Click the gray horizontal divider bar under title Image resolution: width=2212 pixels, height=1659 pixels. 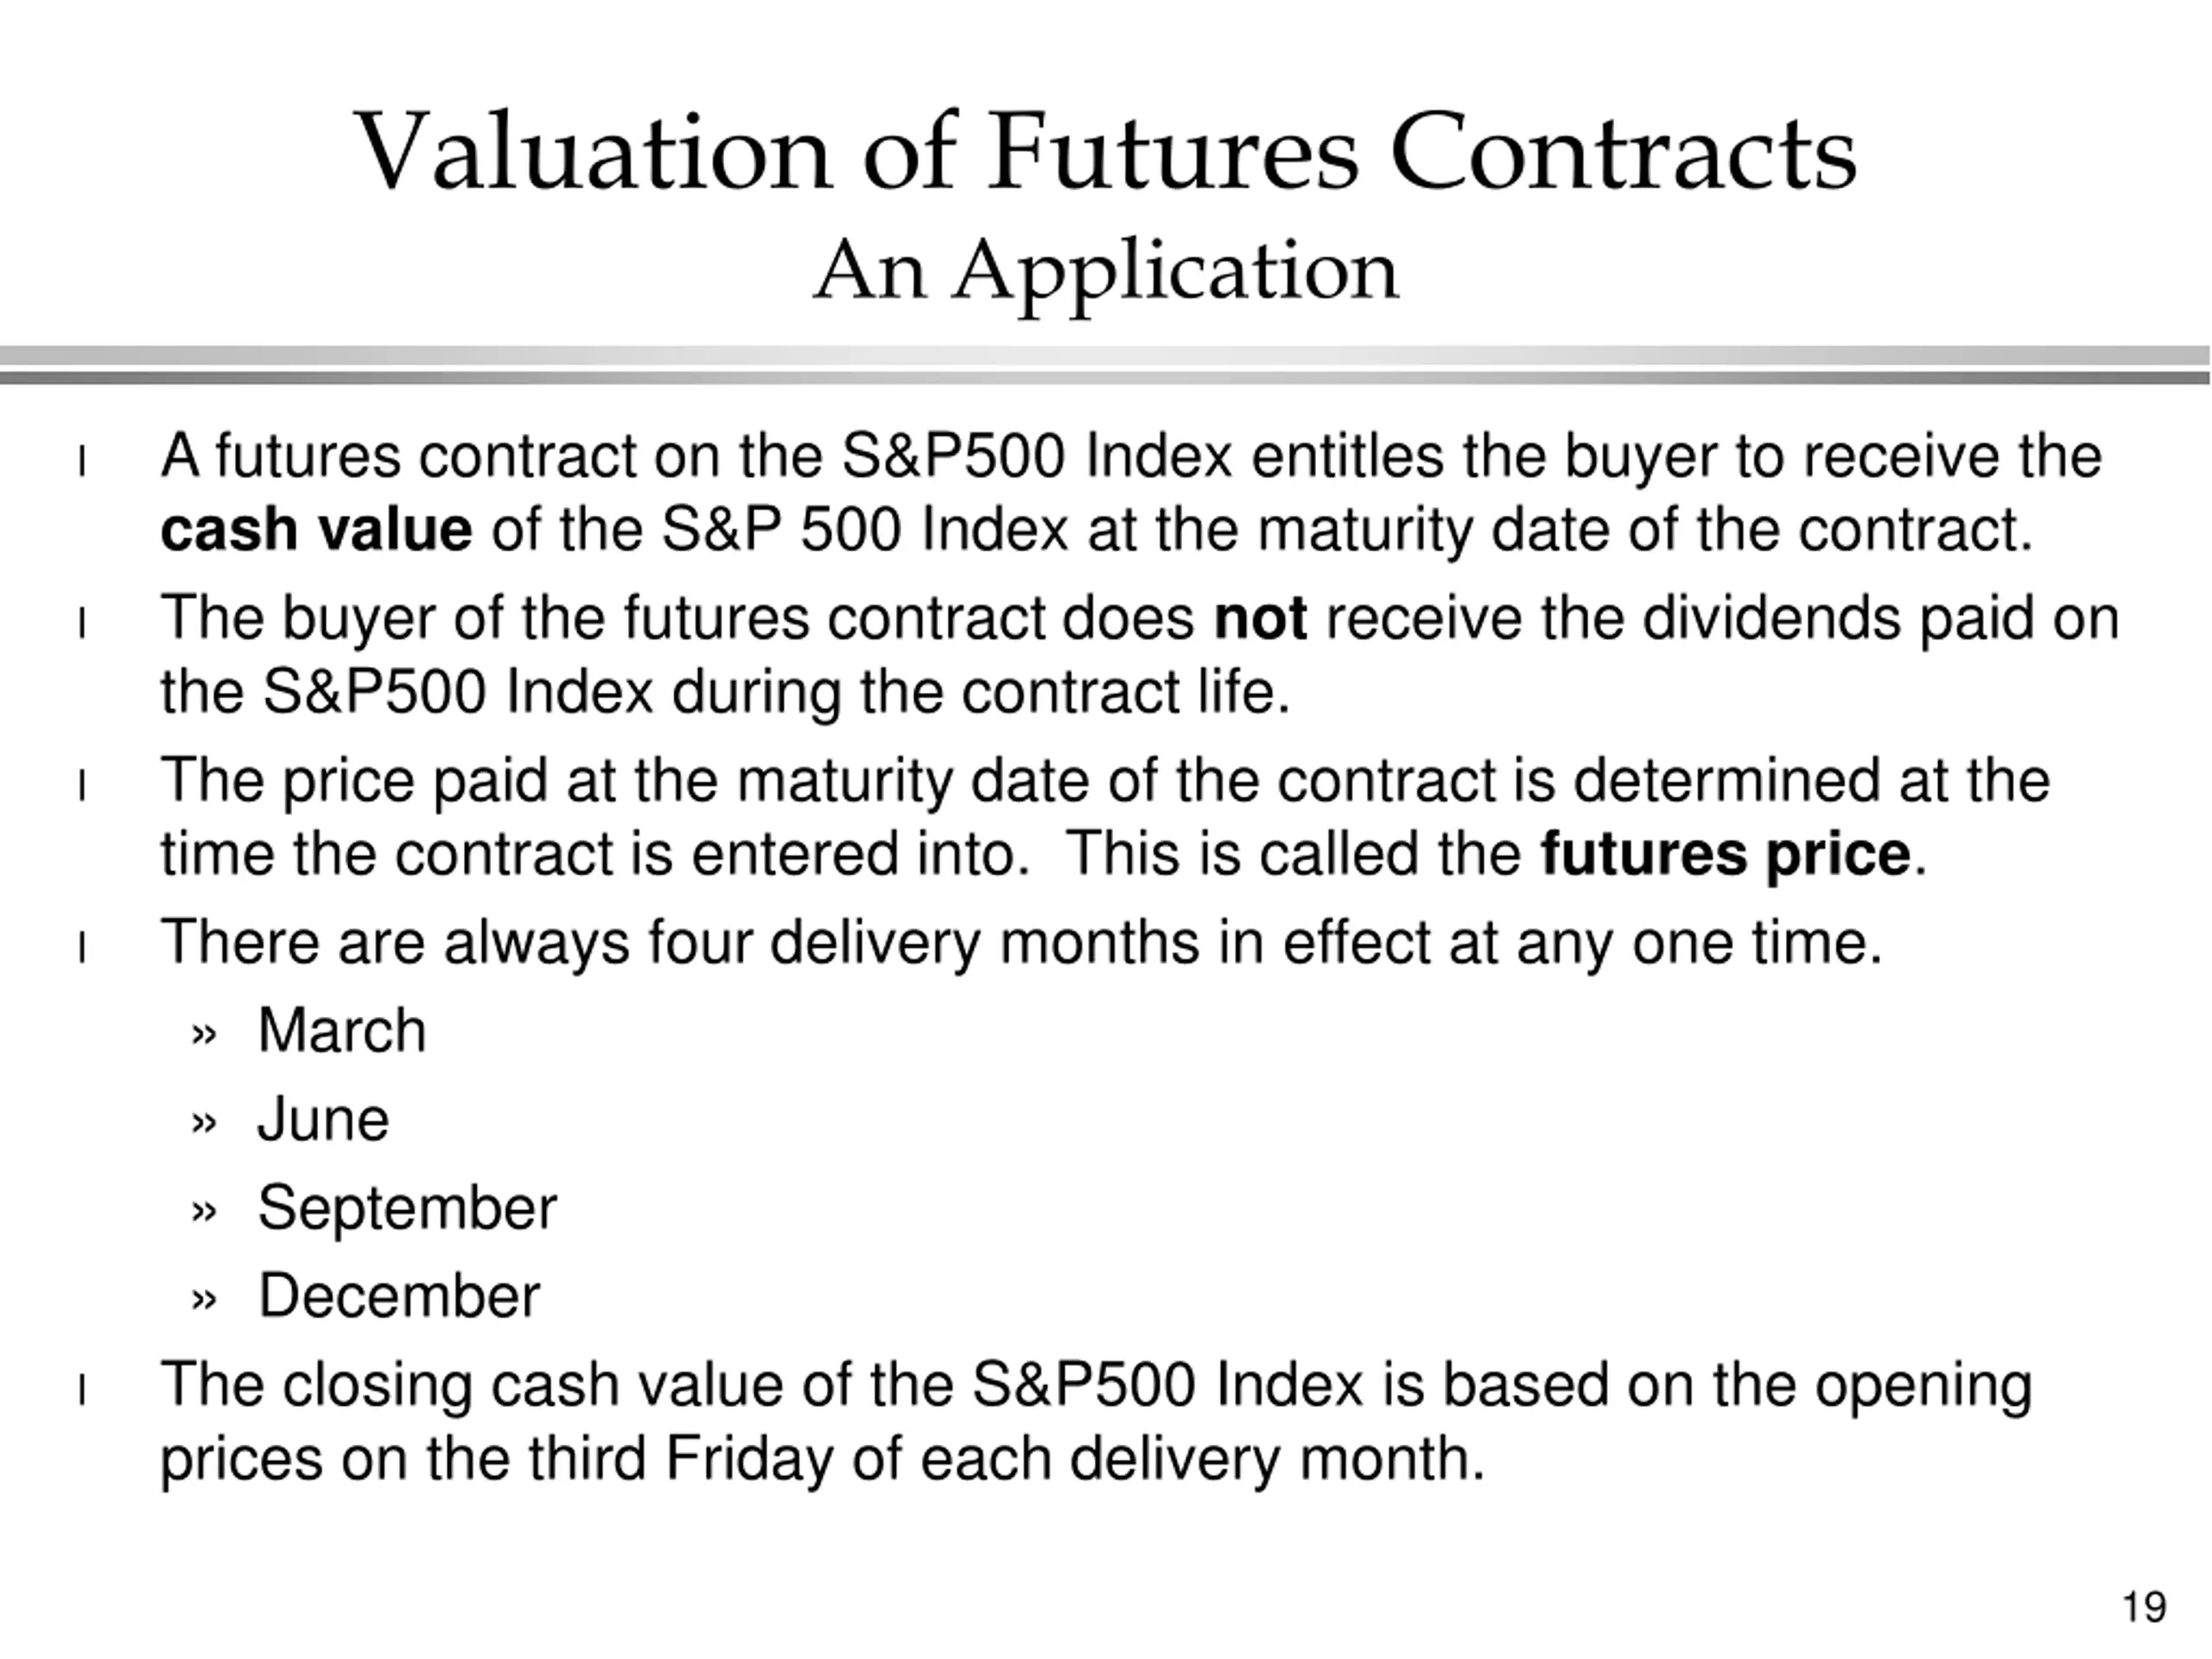[x=1105, y=365]
